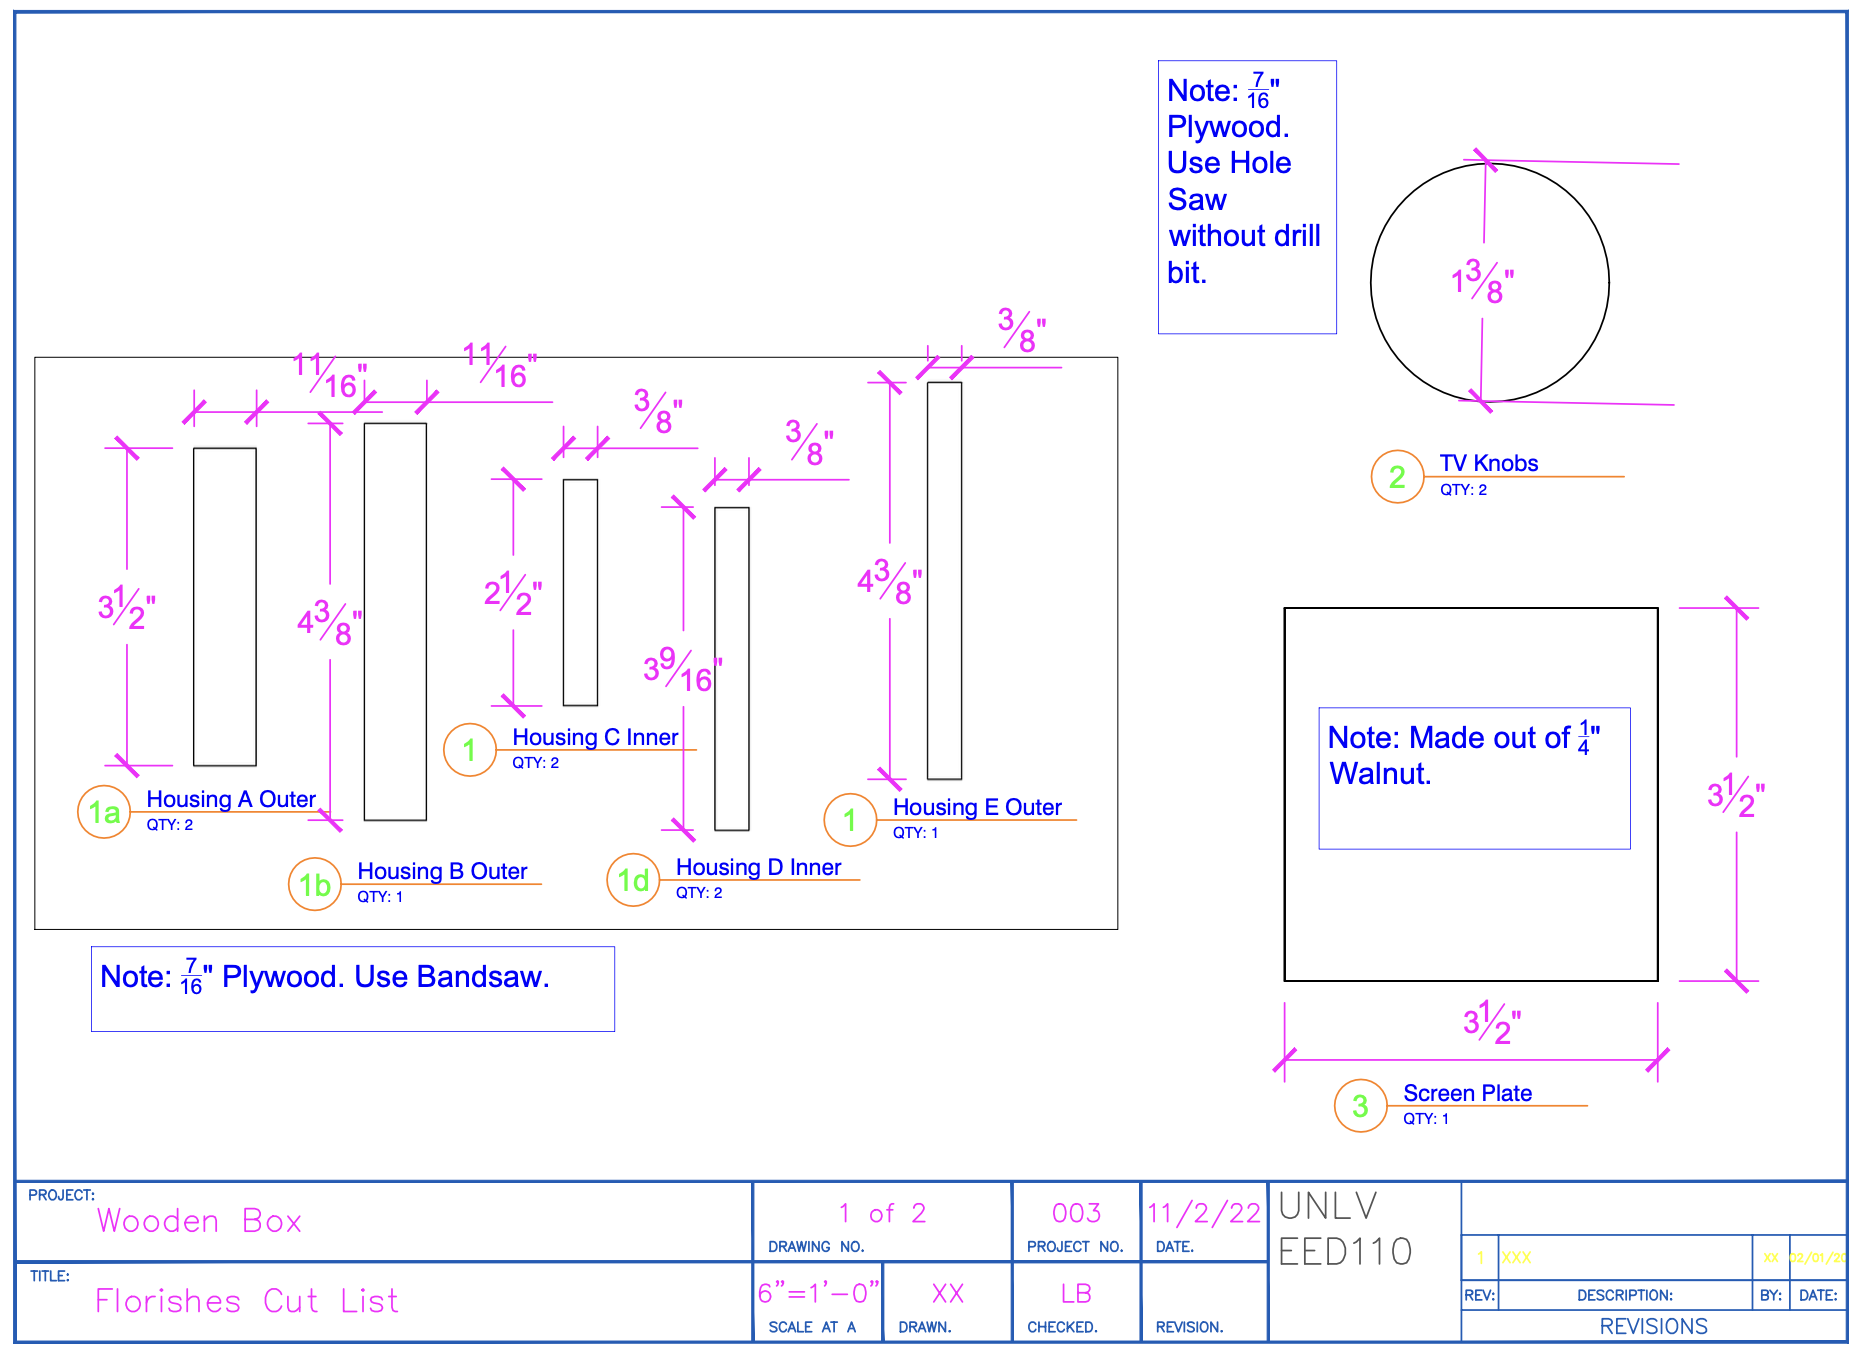1858x1360 pixels.
Task: Select the Hole Saw note text box
Action: click(x=1247, y=197)
